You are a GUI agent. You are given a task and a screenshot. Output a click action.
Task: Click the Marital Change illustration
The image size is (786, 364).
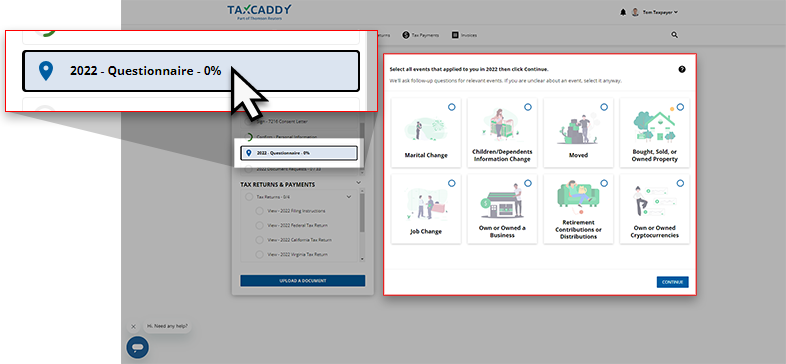425,129
